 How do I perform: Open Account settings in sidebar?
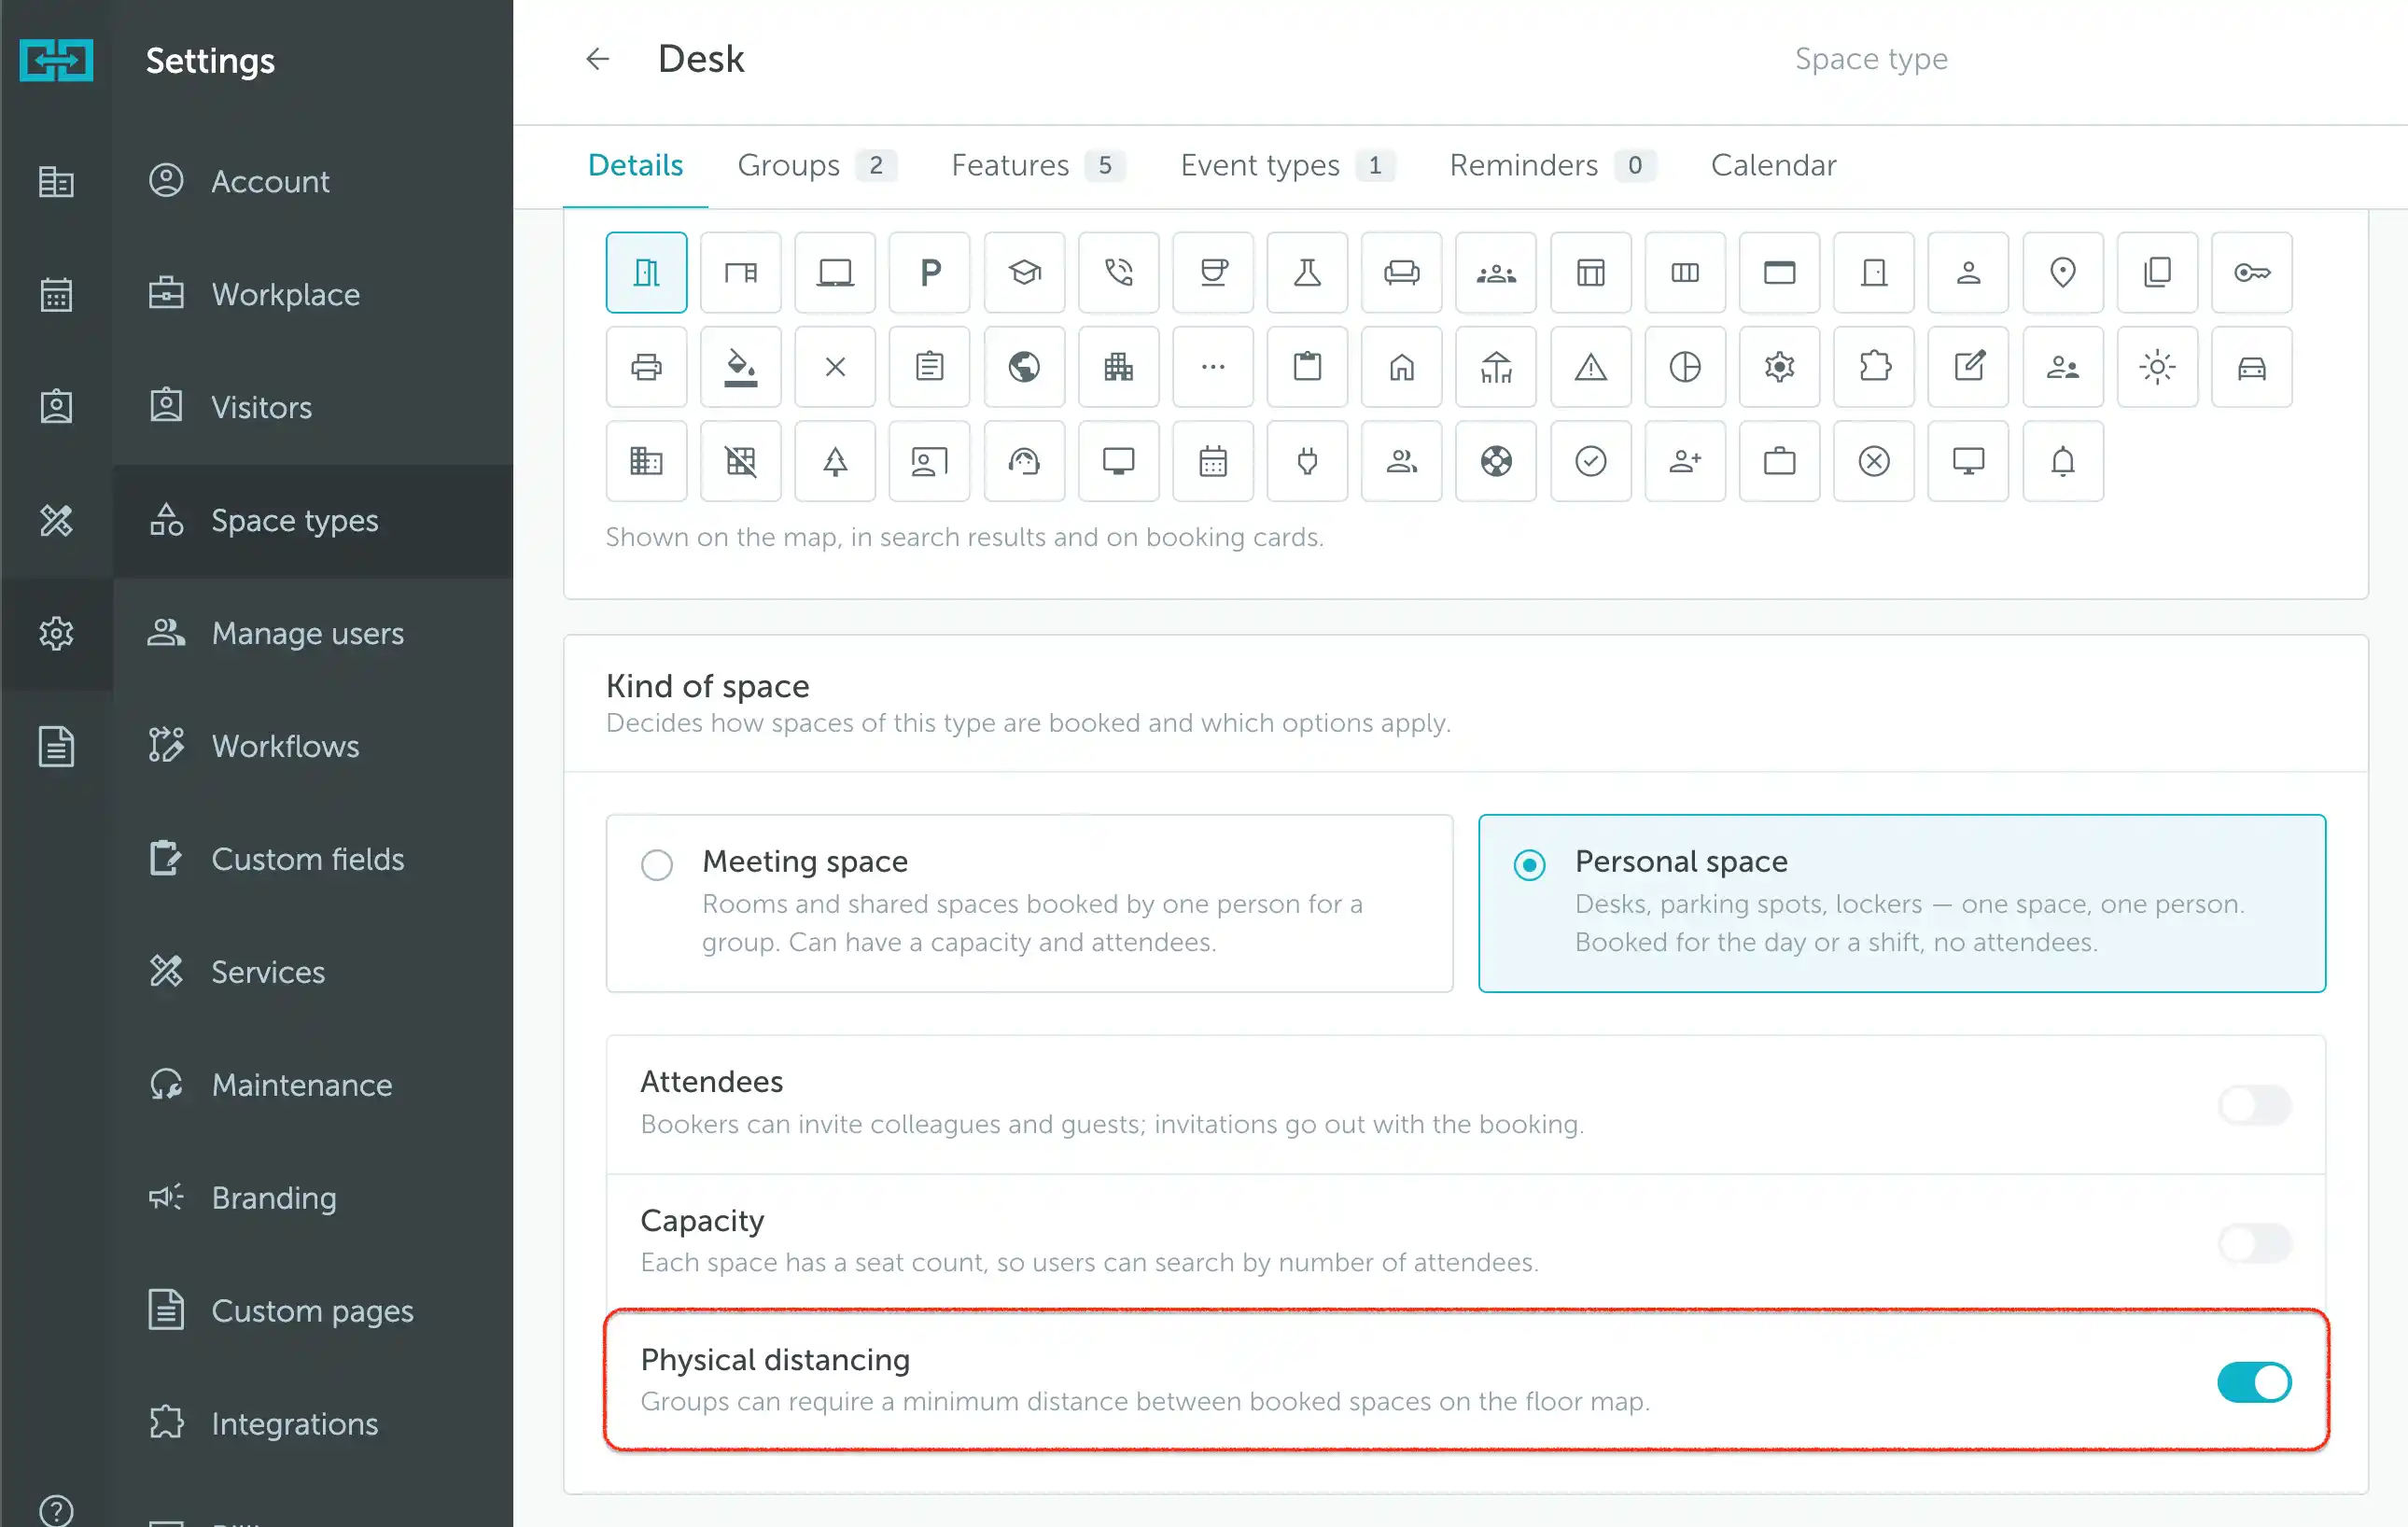[313, 181]
